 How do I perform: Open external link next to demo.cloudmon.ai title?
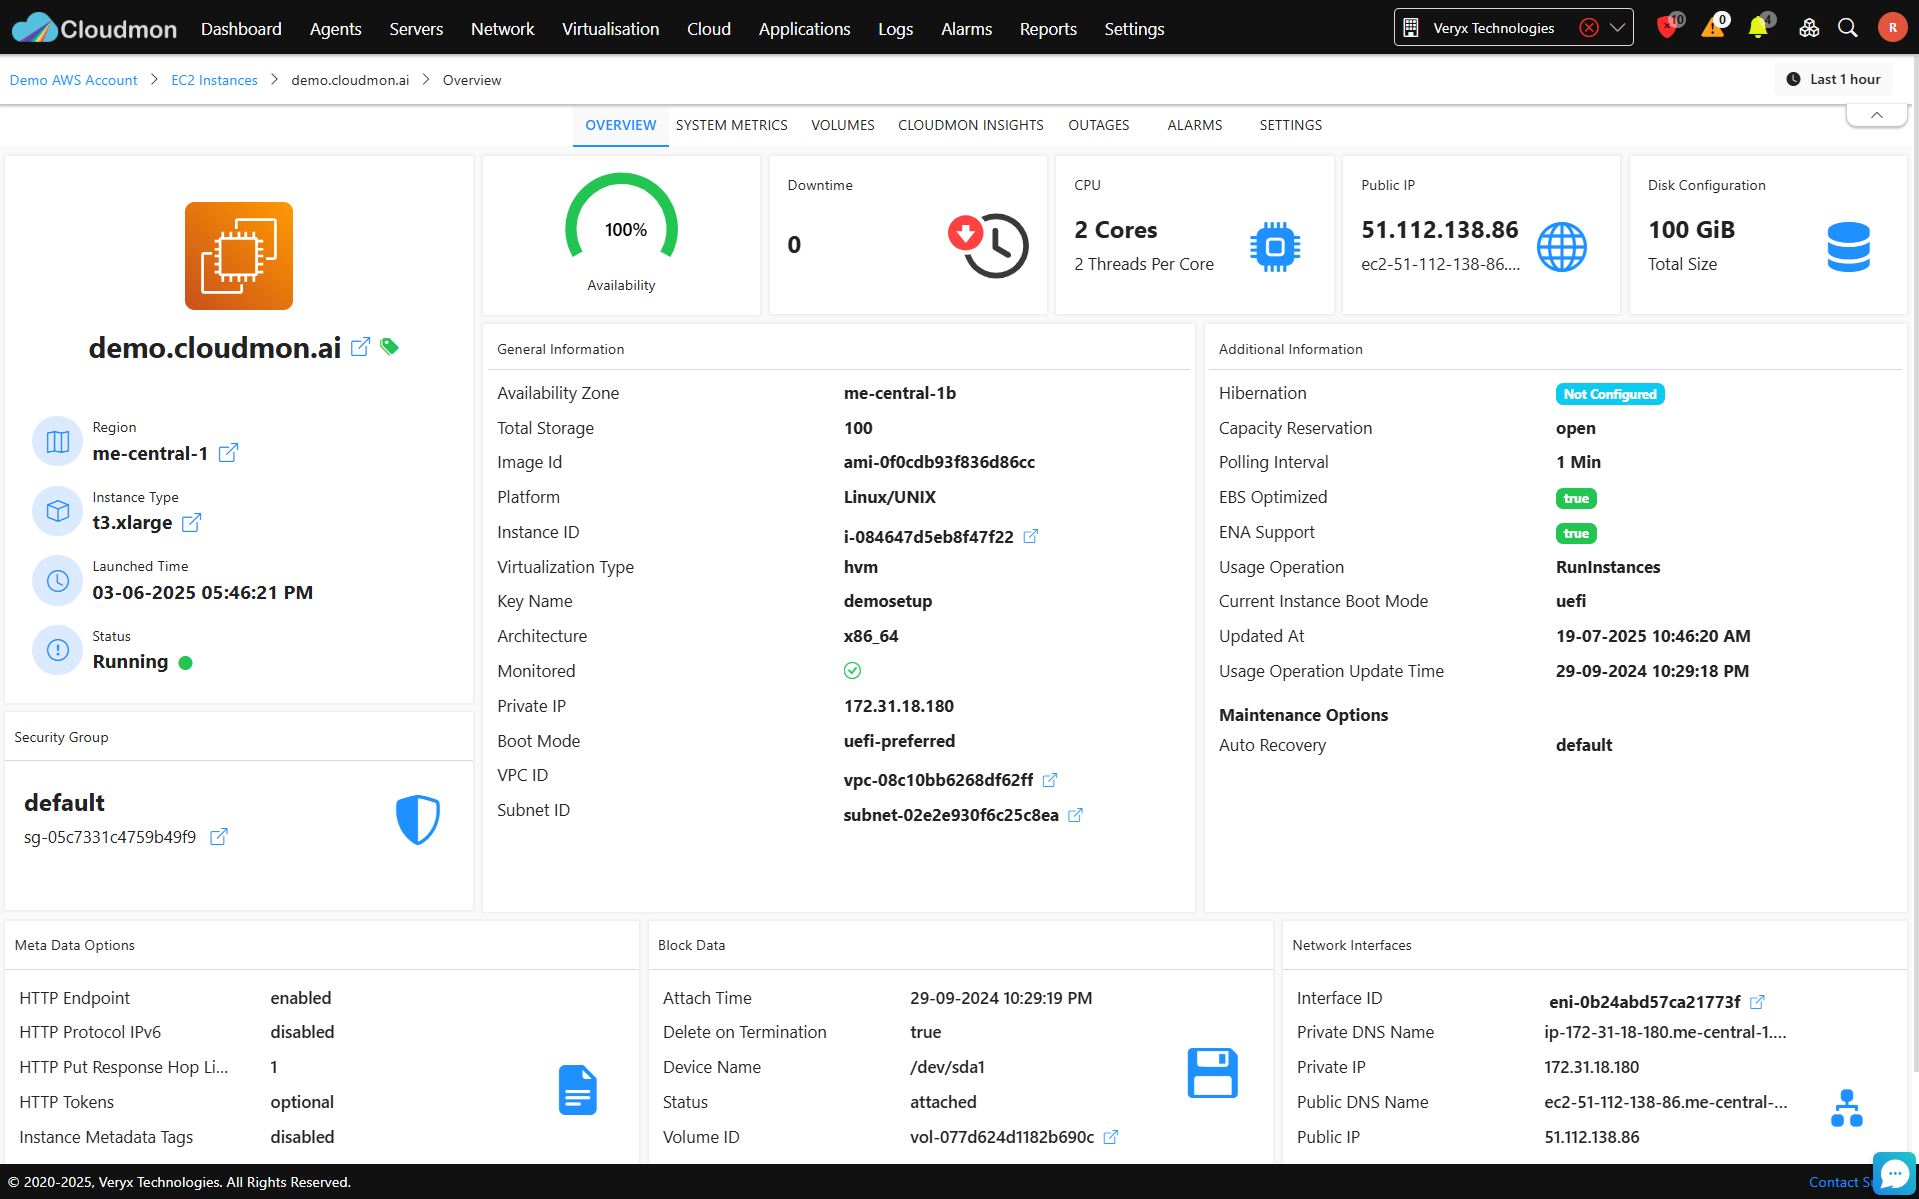[361, 347]
